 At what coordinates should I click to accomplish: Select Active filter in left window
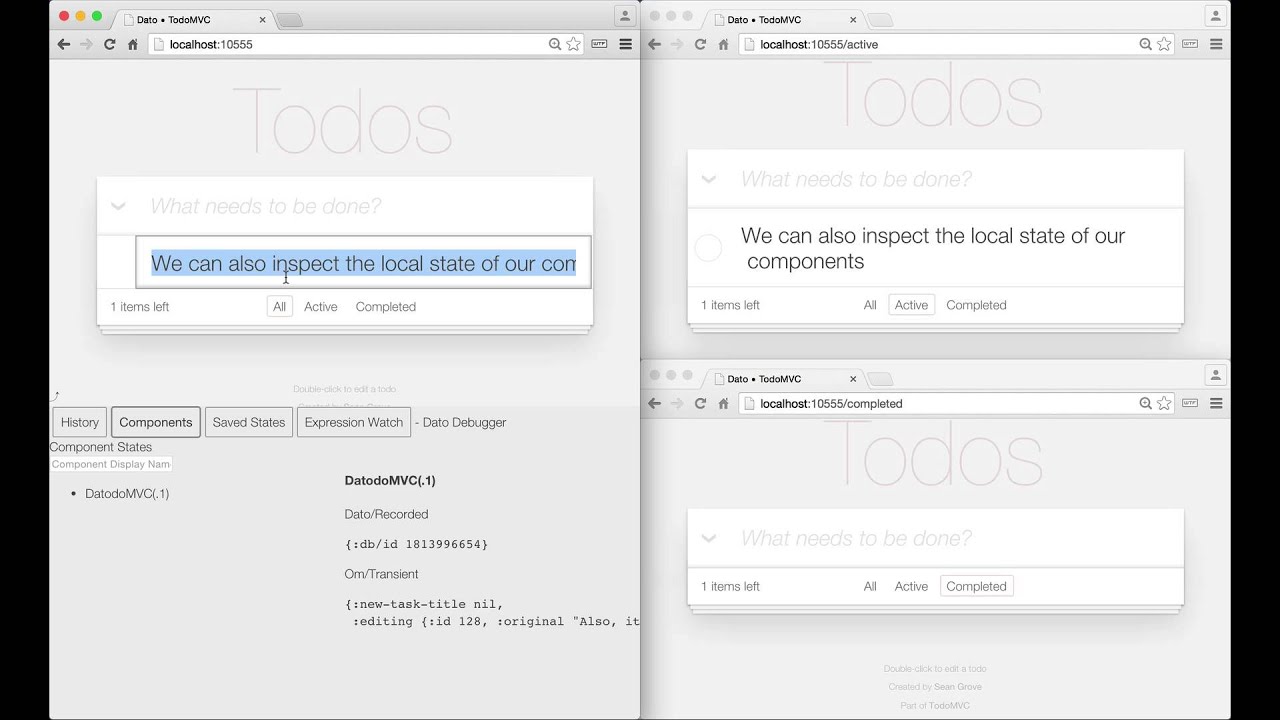[x=321, y=307]
